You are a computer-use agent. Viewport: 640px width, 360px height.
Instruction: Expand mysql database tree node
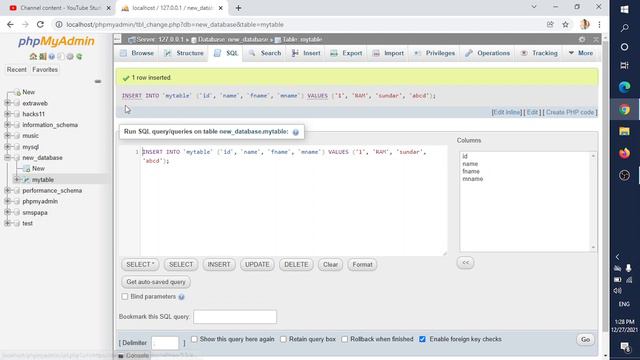click(x=7, y=147)
